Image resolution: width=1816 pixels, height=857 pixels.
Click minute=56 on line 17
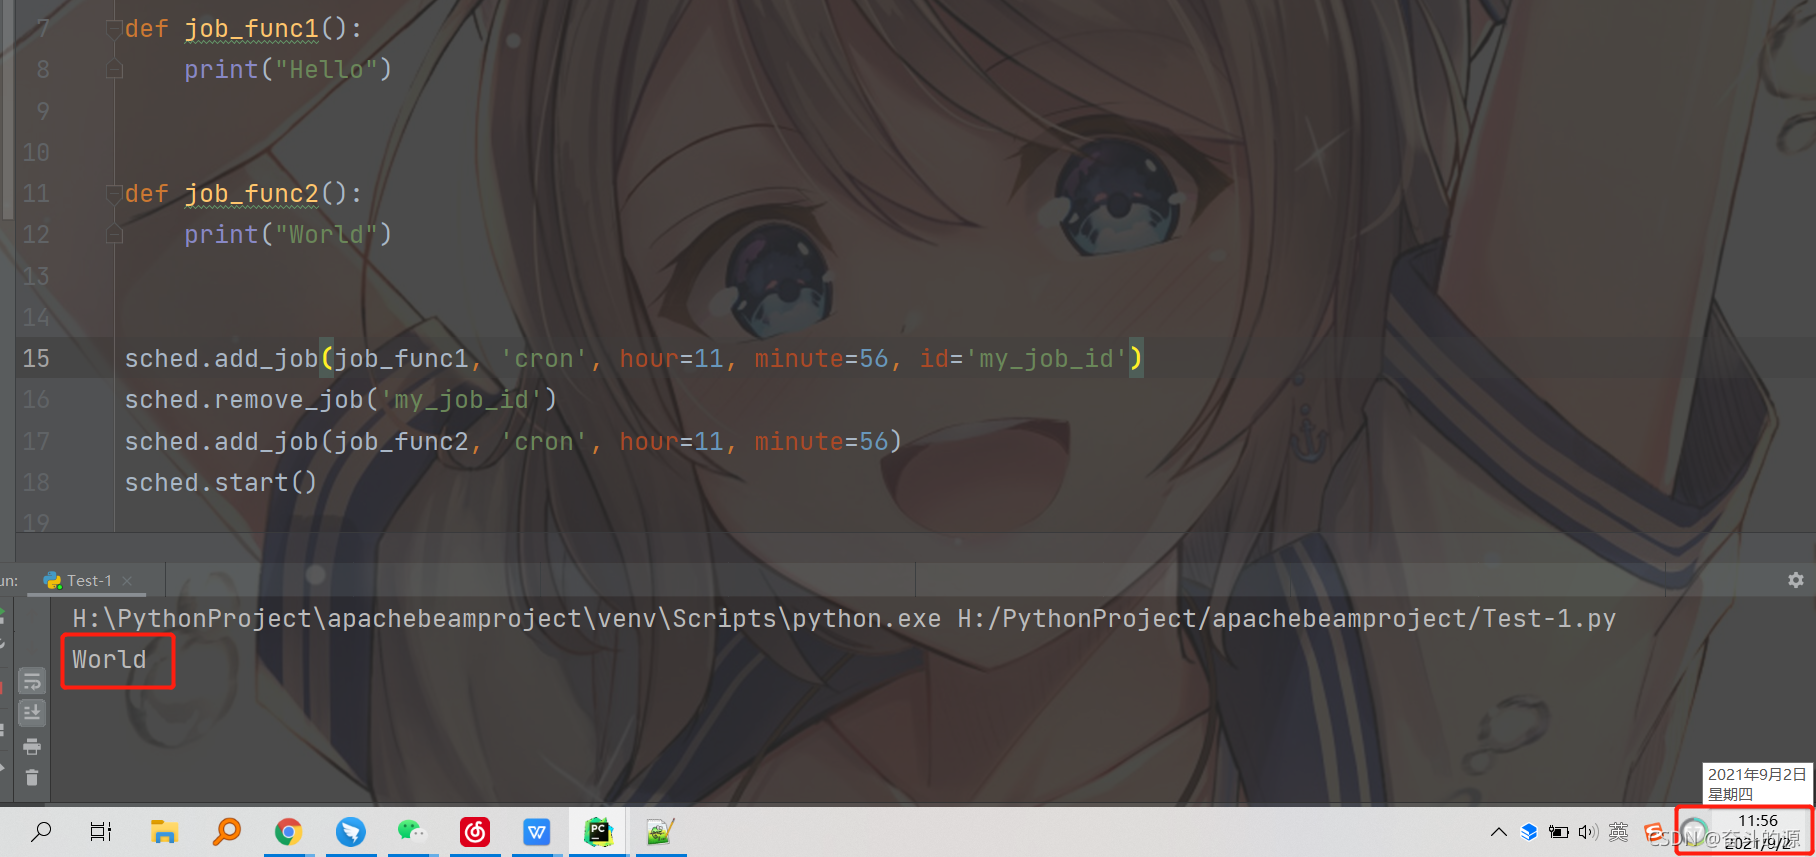[x=821, y=442]
